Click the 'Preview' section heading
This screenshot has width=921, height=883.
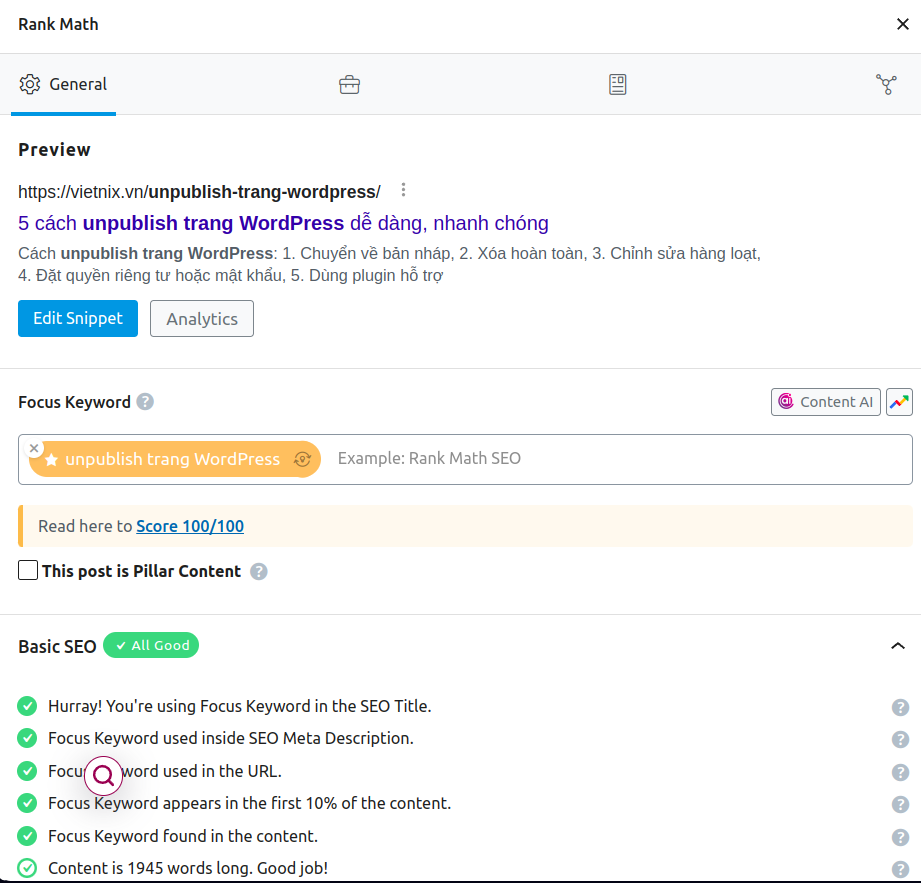tap(54, 150)
